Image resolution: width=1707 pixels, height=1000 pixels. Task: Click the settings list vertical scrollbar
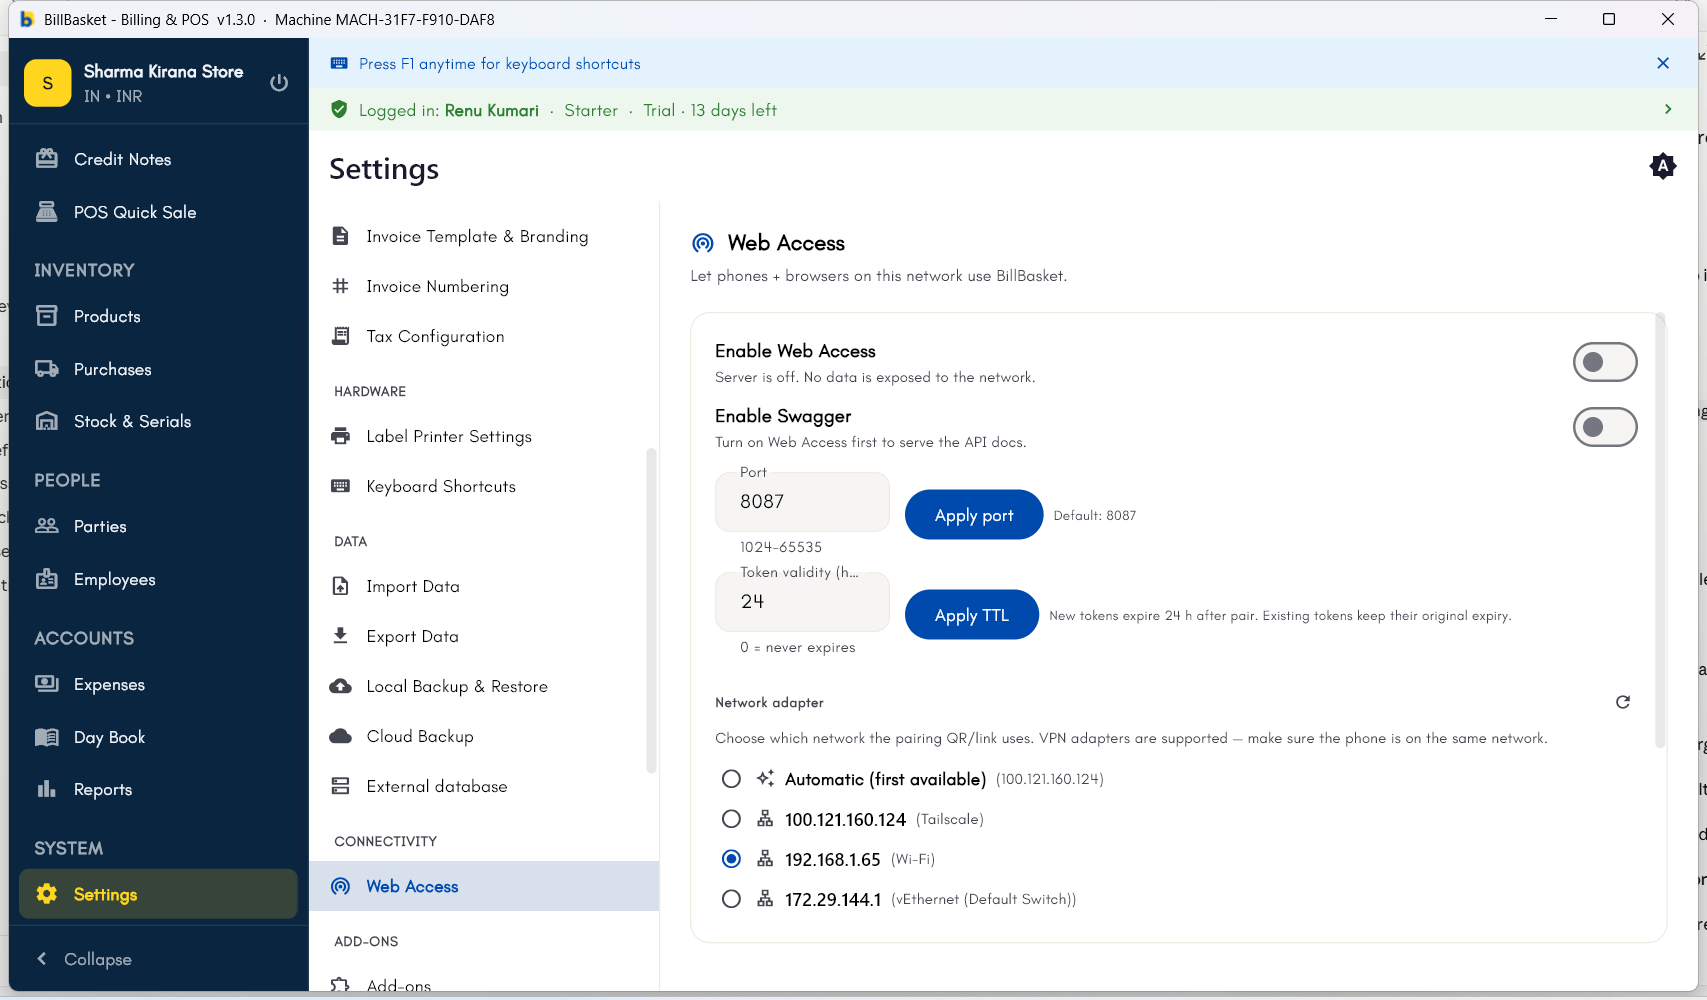point(652,610)
